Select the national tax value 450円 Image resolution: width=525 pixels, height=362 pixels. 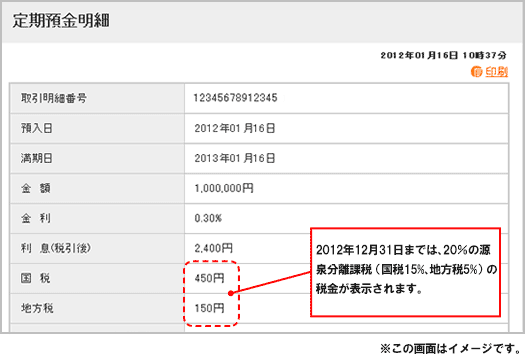209,278
